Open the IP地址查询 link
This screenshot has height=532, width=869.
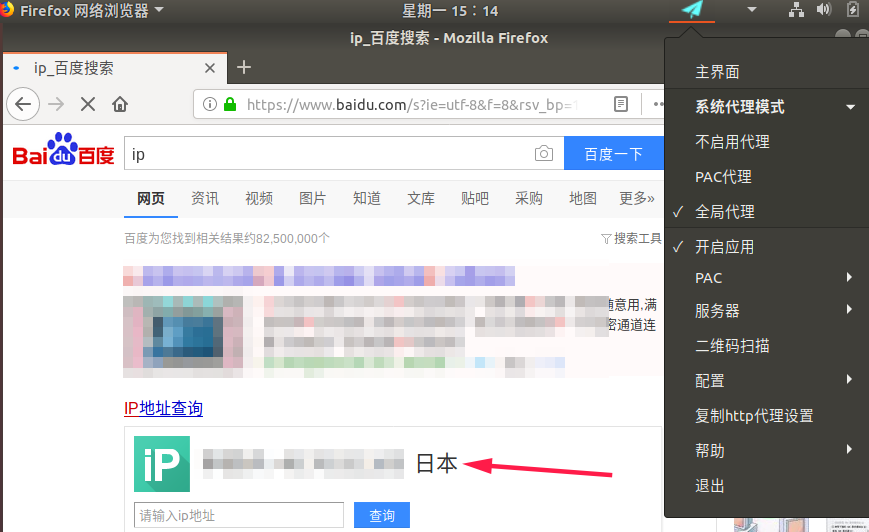[x=163, y=408]
